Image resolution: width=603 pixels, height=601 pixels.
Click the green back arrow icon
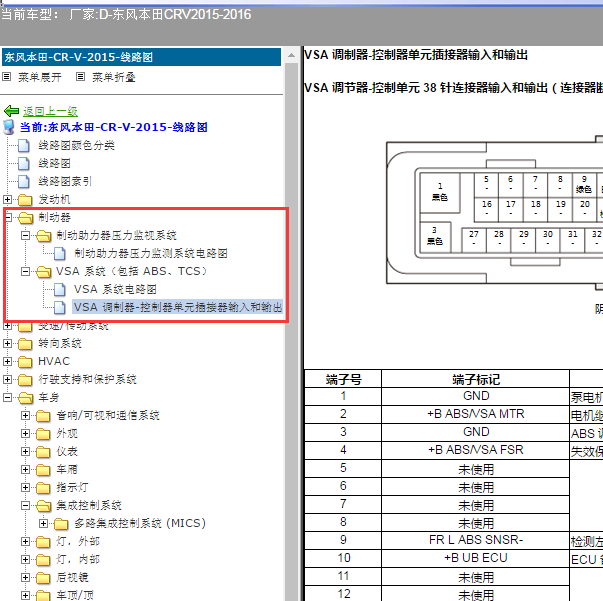tap(11, 111)
